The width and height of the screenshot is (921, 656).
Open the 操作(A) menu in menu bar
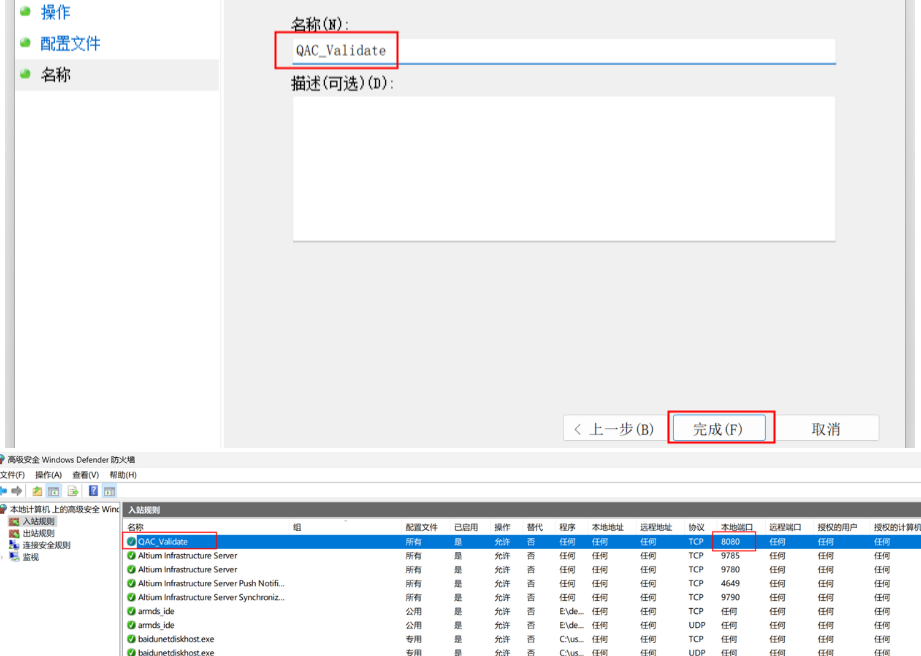48,475
